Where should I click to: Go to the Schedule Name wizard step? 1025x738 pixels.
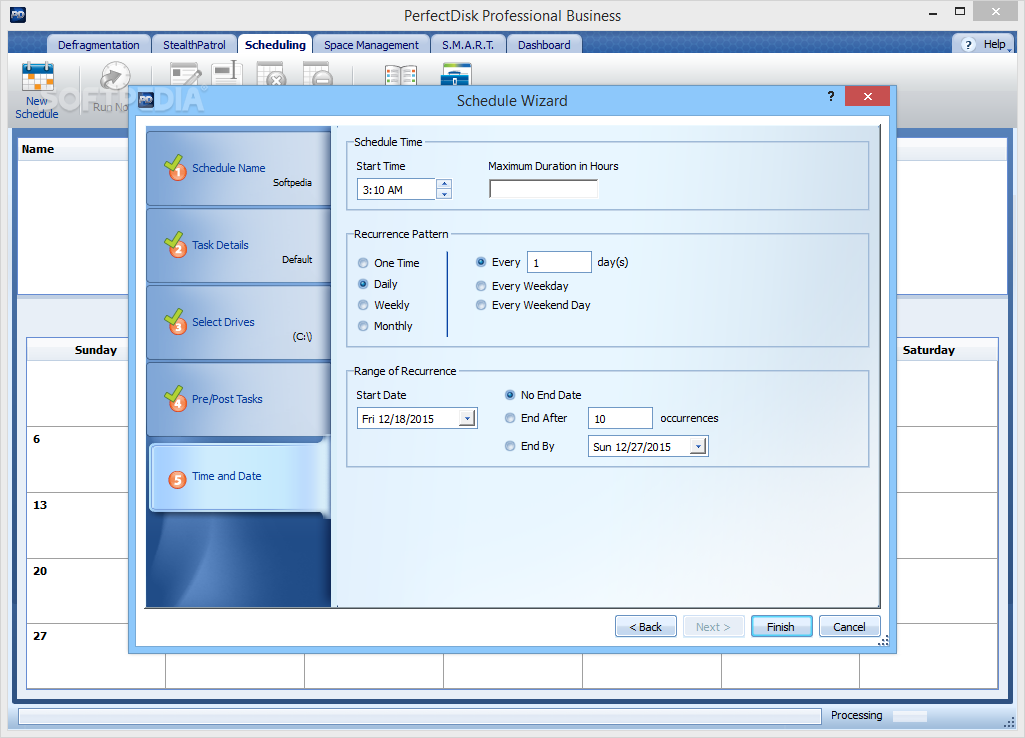pos(239,169)
